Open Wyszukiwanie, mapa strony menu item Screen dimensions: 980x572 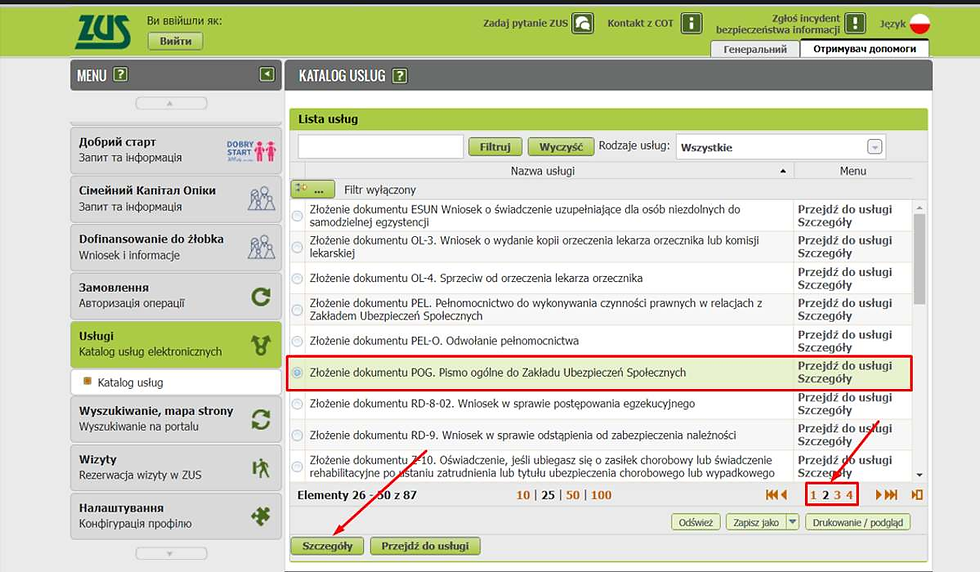(x=176, y=419)
